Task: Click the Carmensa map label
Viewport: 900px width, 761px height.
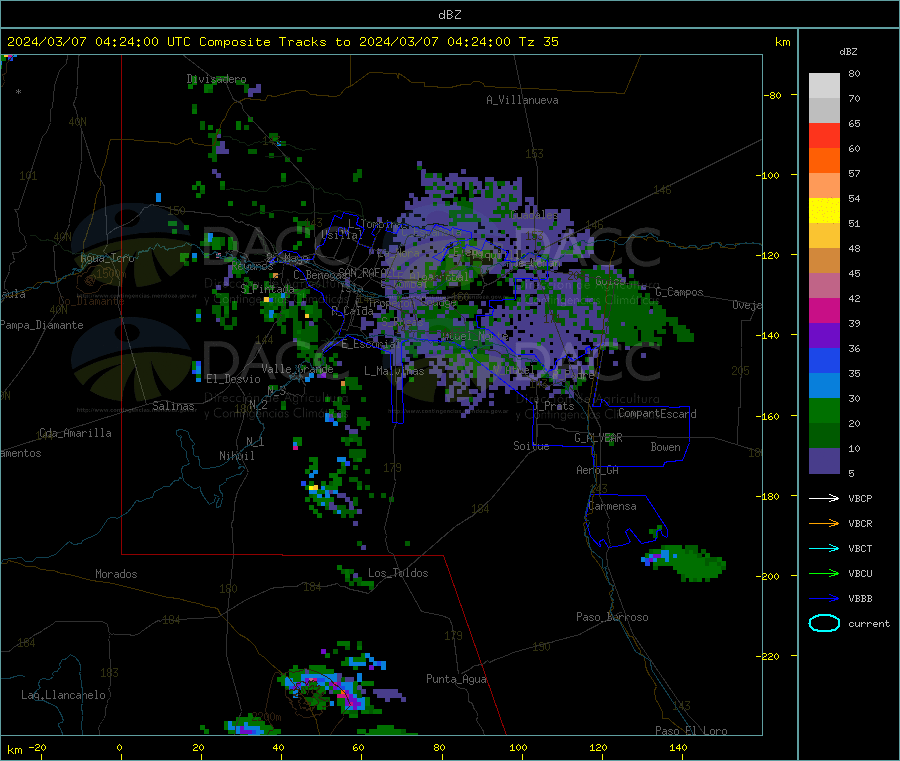Action: (612, 506)
